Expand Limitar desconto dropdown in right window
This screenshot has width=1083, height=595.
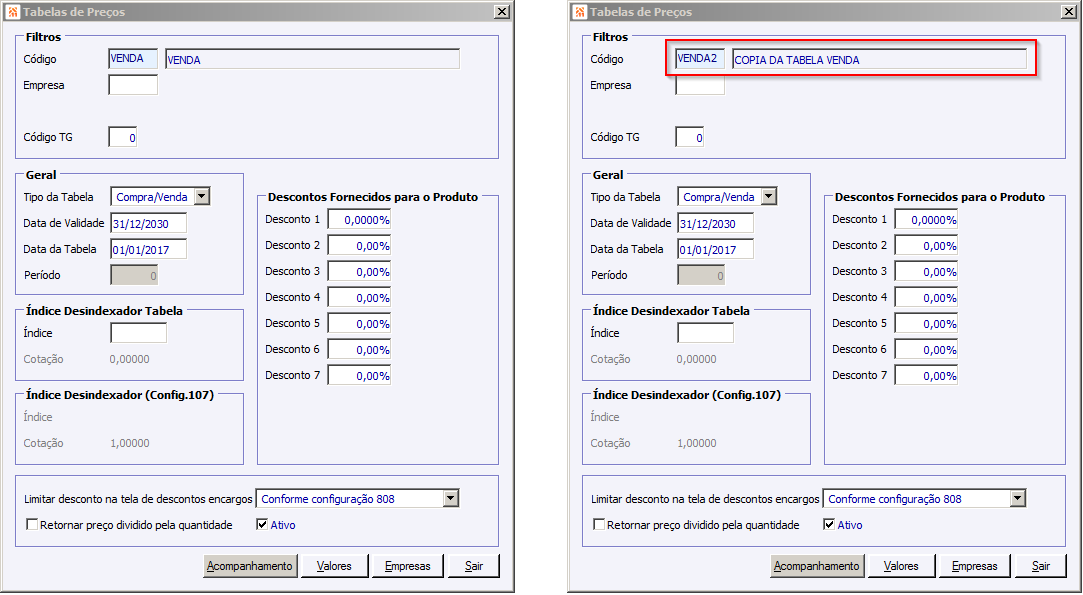(x=1017, y=498)
